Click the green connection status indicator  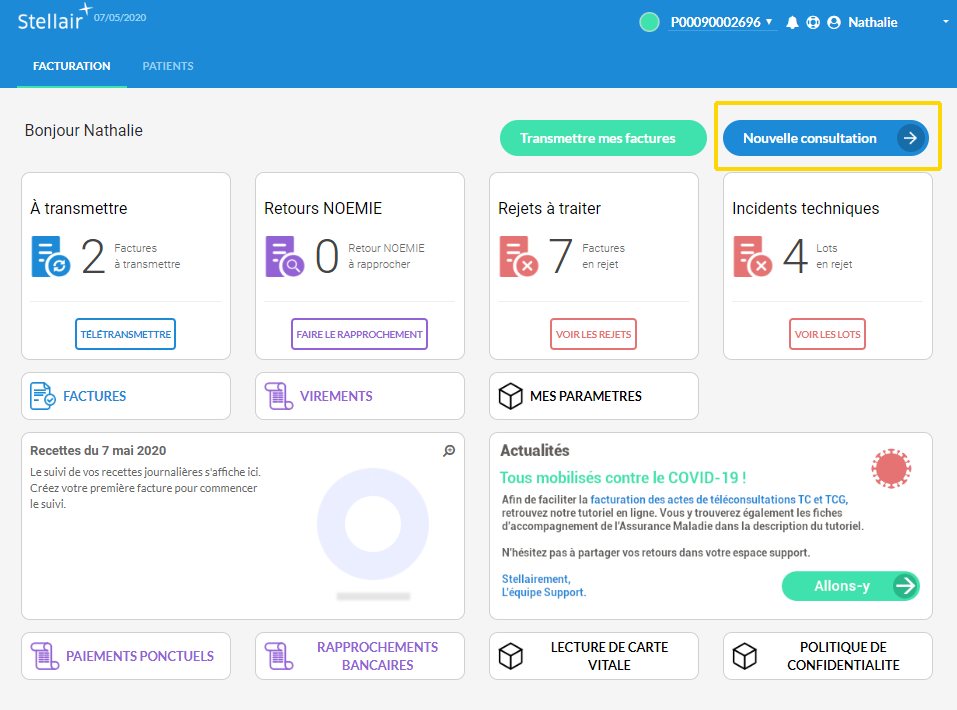pyautogui.click(x=649, y=22)
